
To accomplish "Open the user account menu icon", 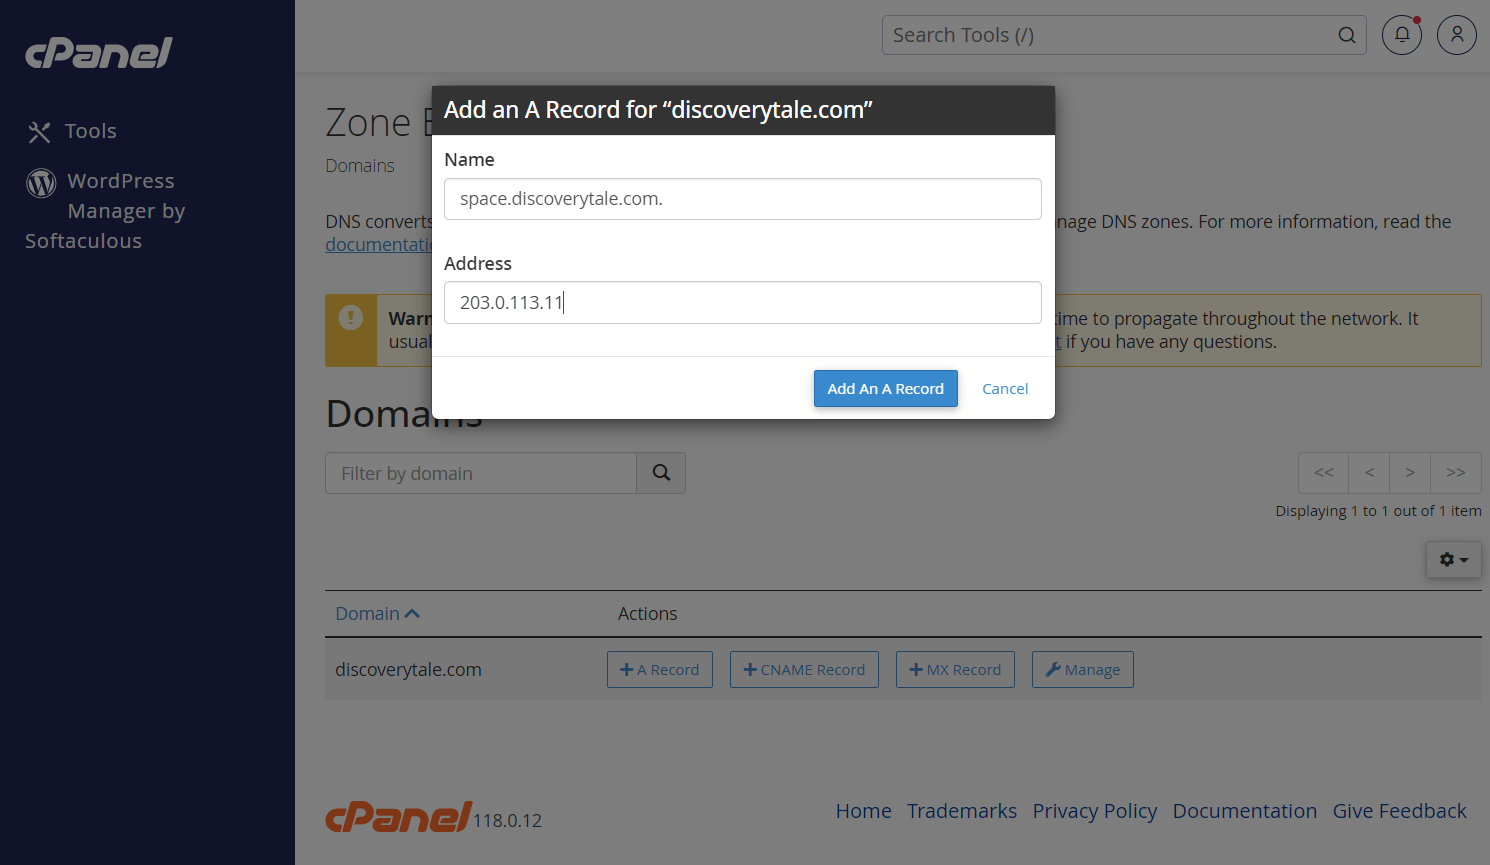I will coord(1457,35).
